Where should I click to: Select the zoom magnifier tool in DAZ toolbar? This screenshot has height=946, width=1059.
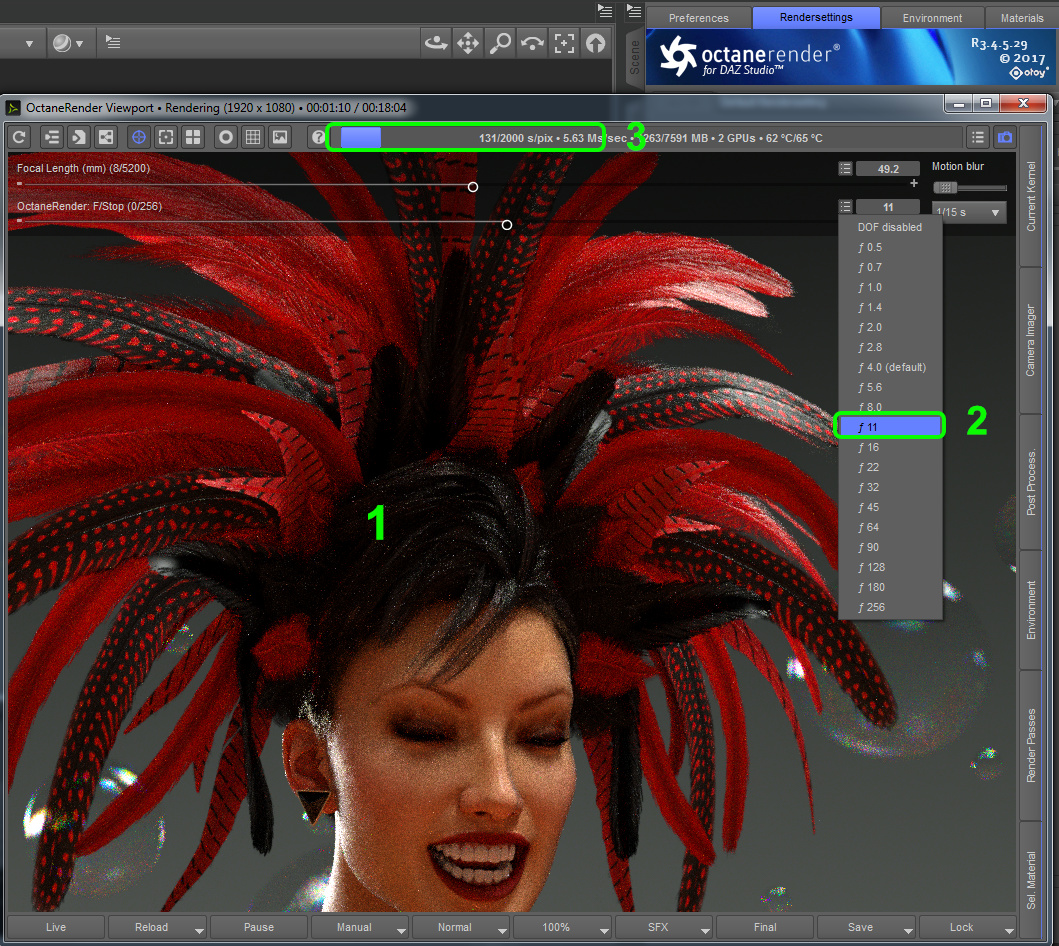499,43
